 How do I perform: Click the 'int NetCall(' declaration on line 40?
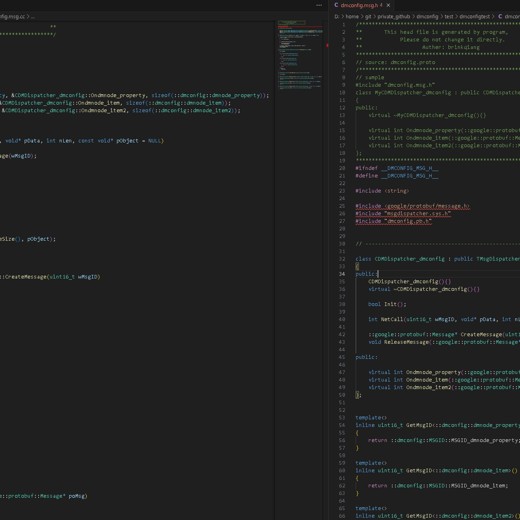click(387, 319)
